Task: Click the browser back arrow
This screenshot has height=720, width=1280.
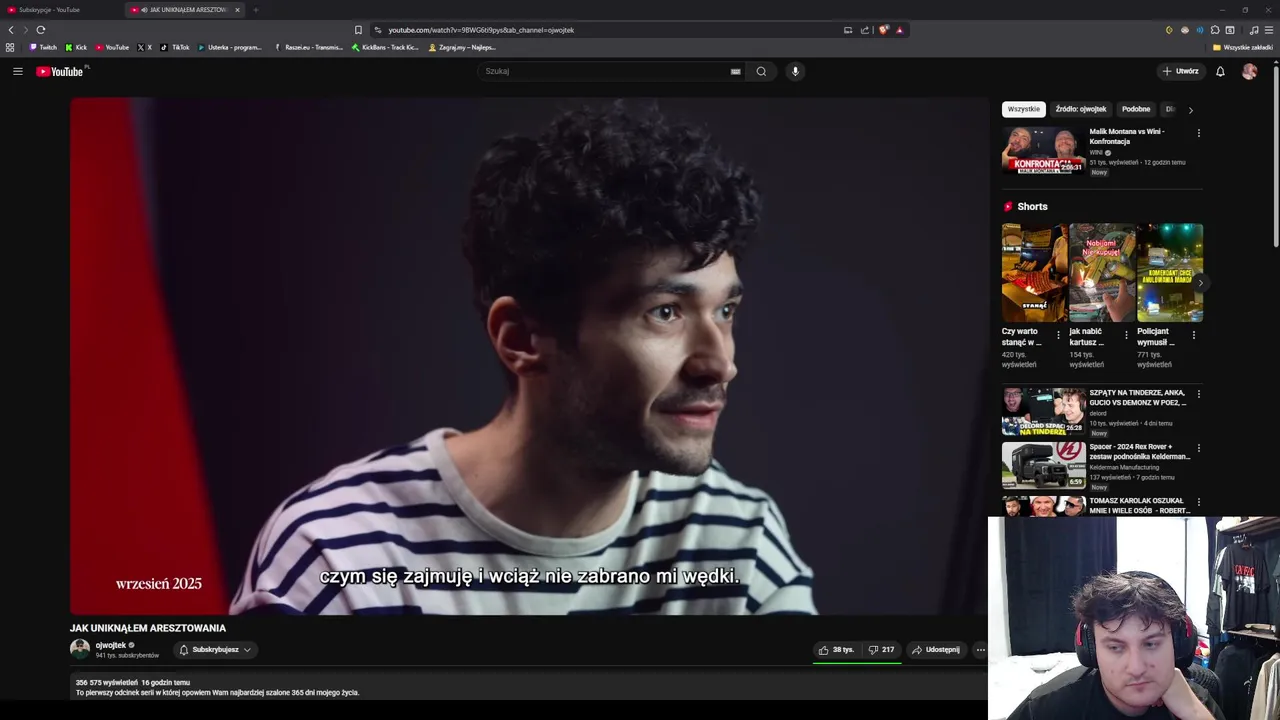Action: click(11, 30)
